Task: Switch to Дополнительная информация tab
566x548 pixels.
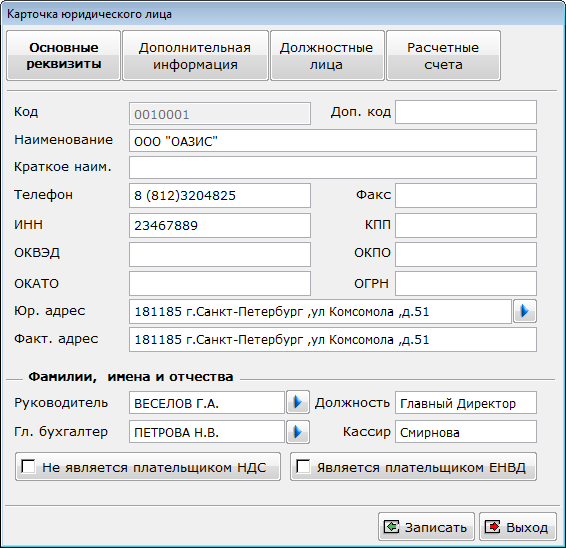Action: [x=195, y=56]
